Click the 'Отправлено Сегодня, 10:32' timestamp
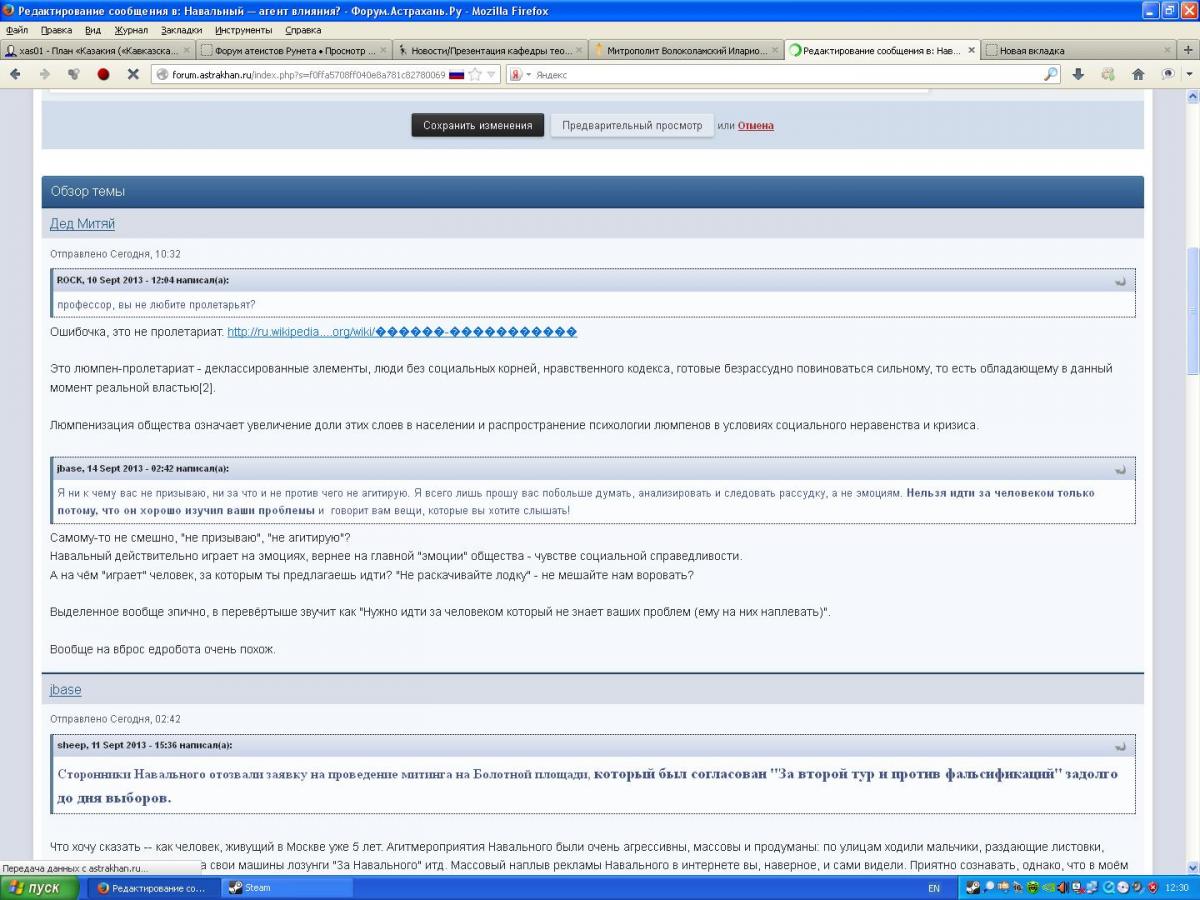This screenshot has width=1200, height=900. [x=115, y=254]
